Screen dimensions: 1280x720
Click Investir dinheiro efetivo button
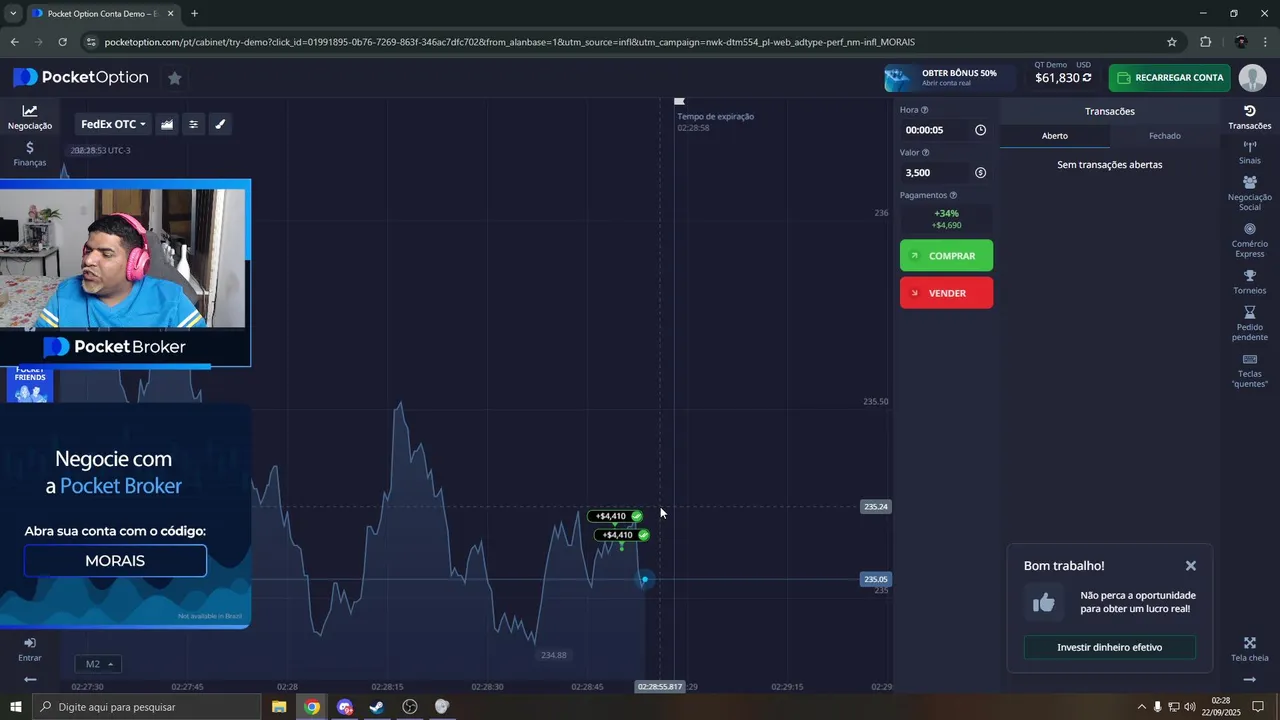[1109, 647]
